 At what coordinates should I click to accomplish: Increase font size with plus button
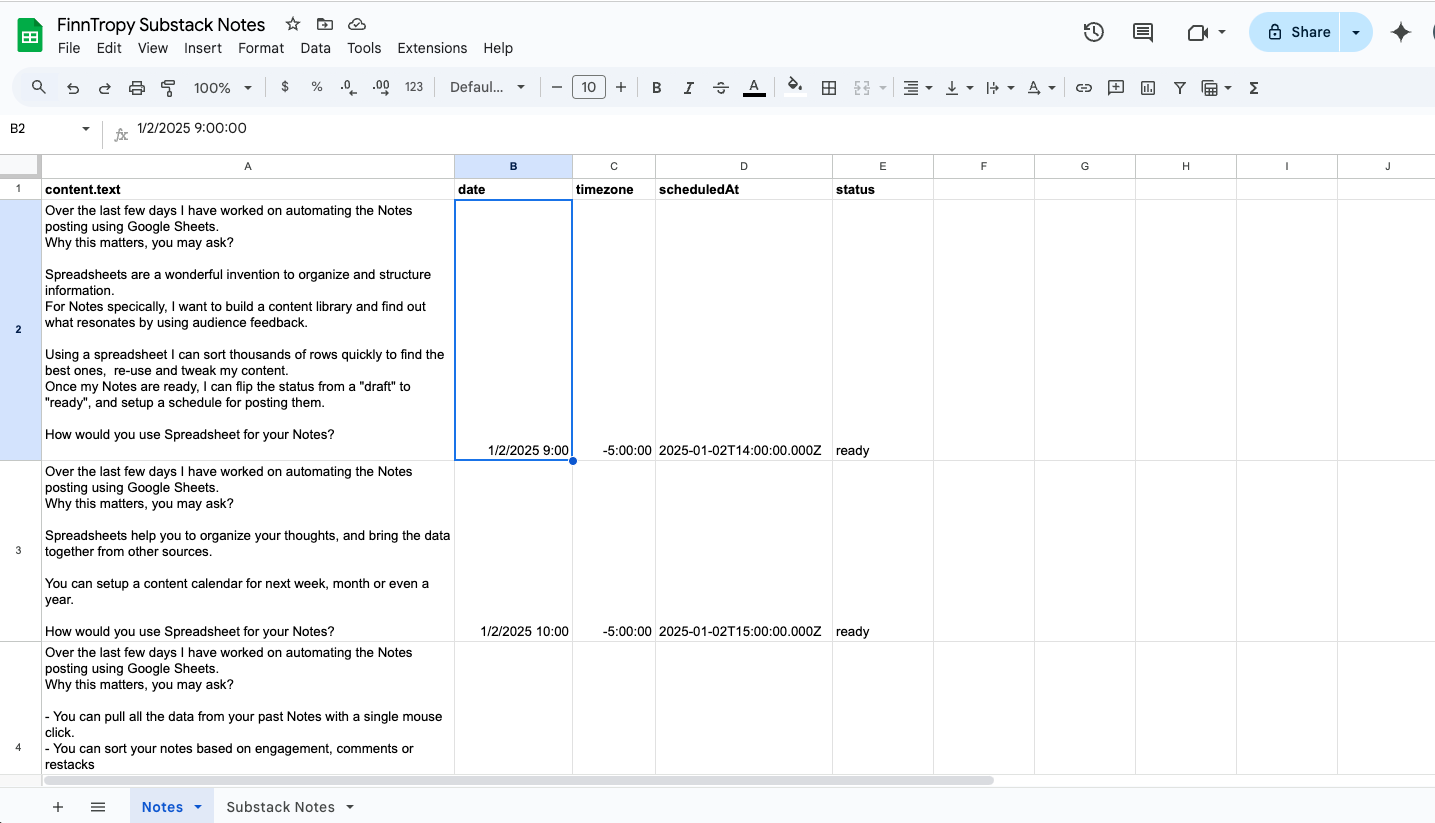coord(621,87)
